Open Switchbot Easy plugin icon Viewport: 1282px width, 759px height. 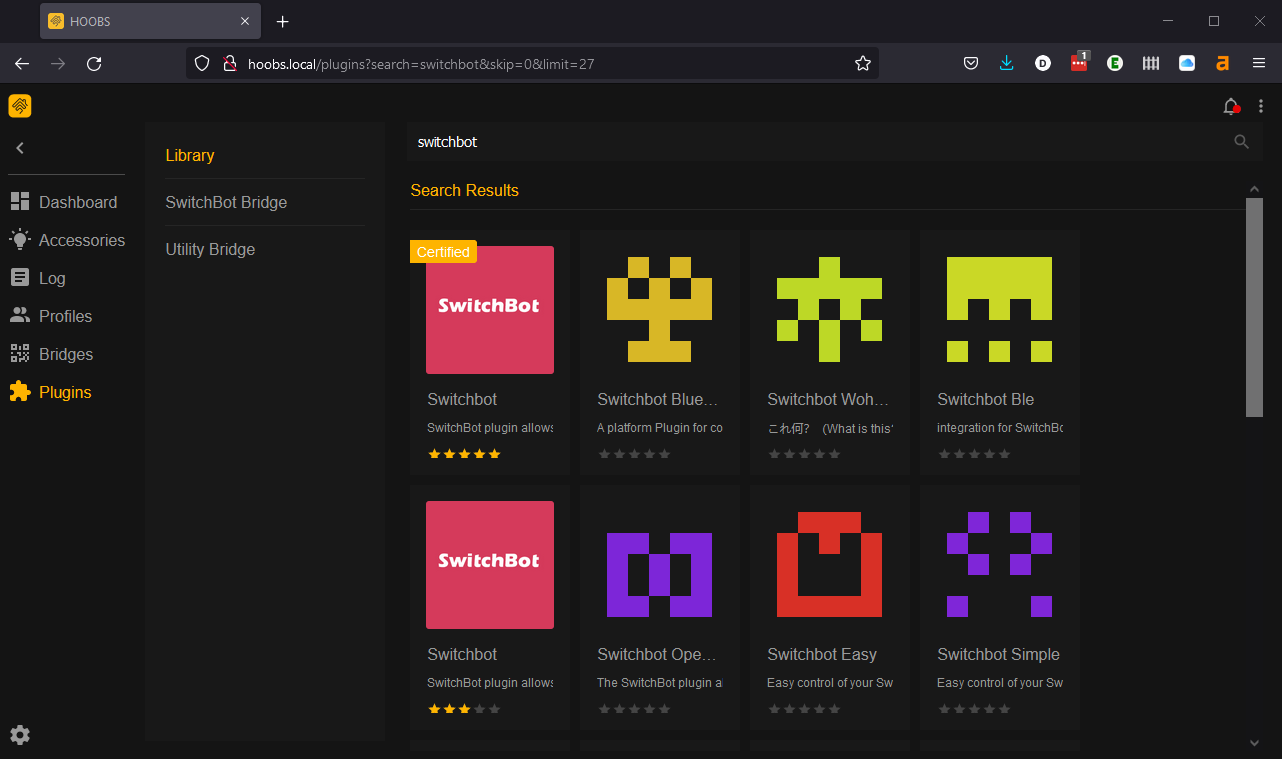[x=830, y=565]
